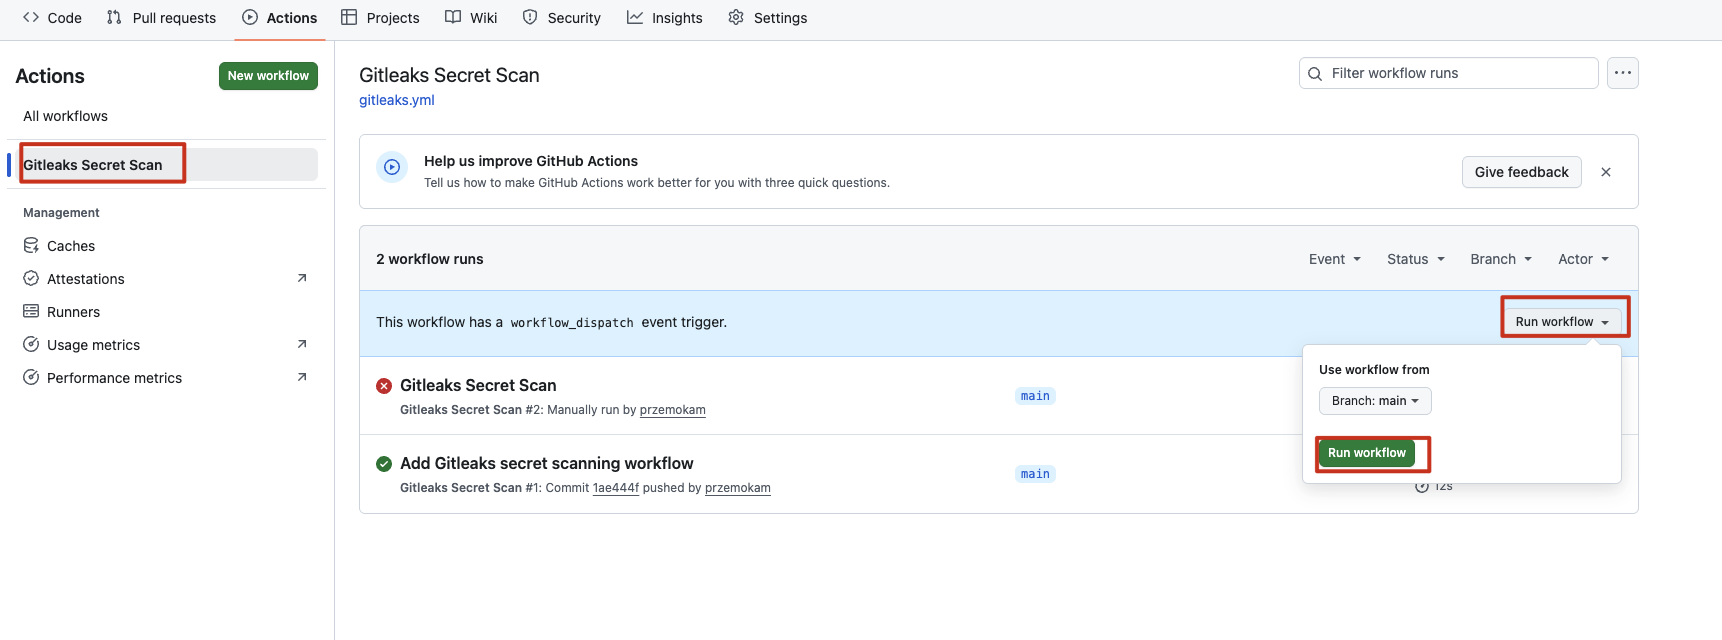Open the gitleaks.yml file link
Image resolution: width=1722 pixels, height=640 pixels.
tap(397, 100)
